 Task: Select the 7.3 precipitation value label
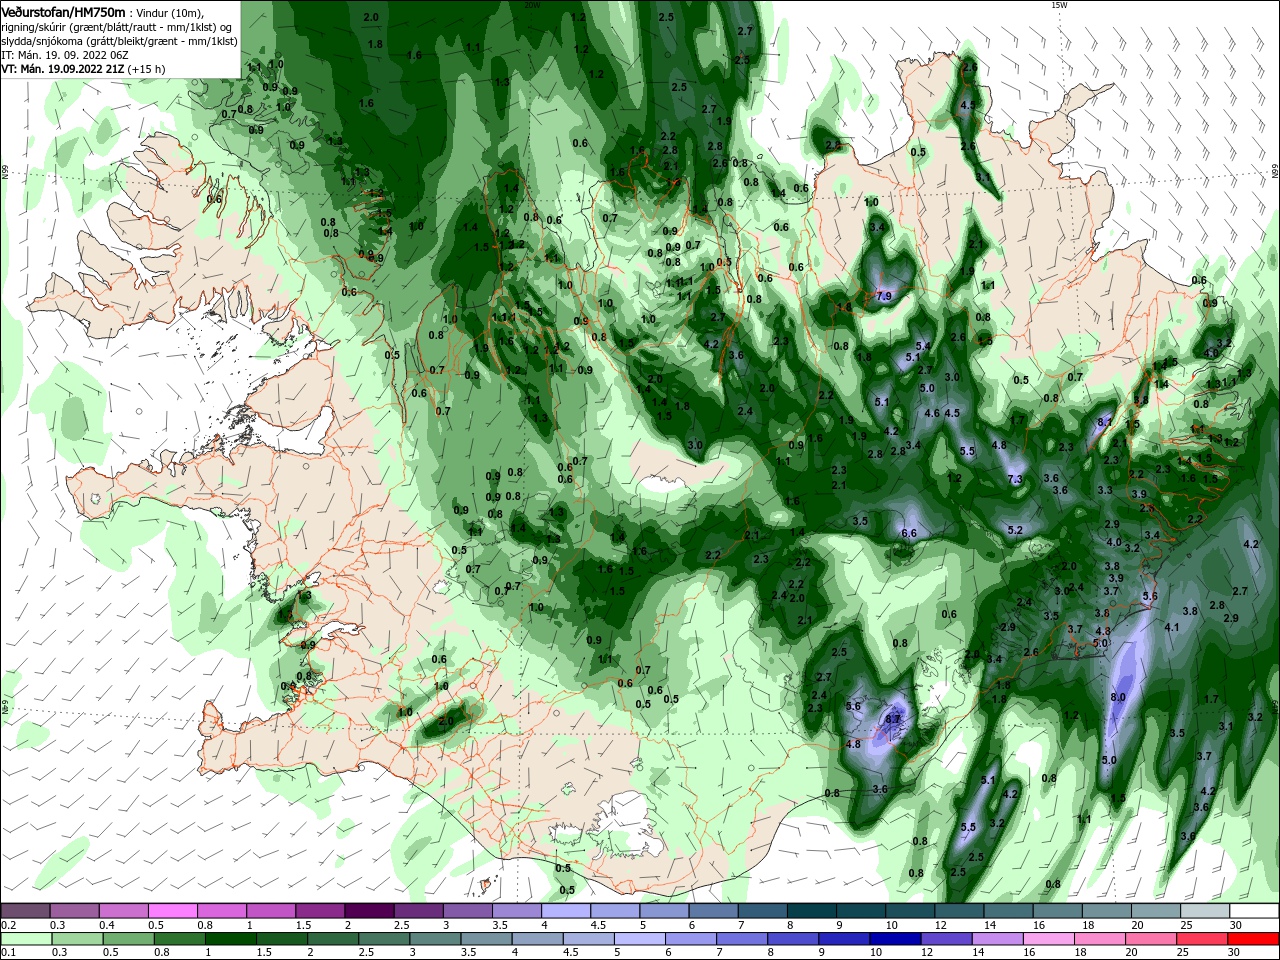click(1015, 480)
